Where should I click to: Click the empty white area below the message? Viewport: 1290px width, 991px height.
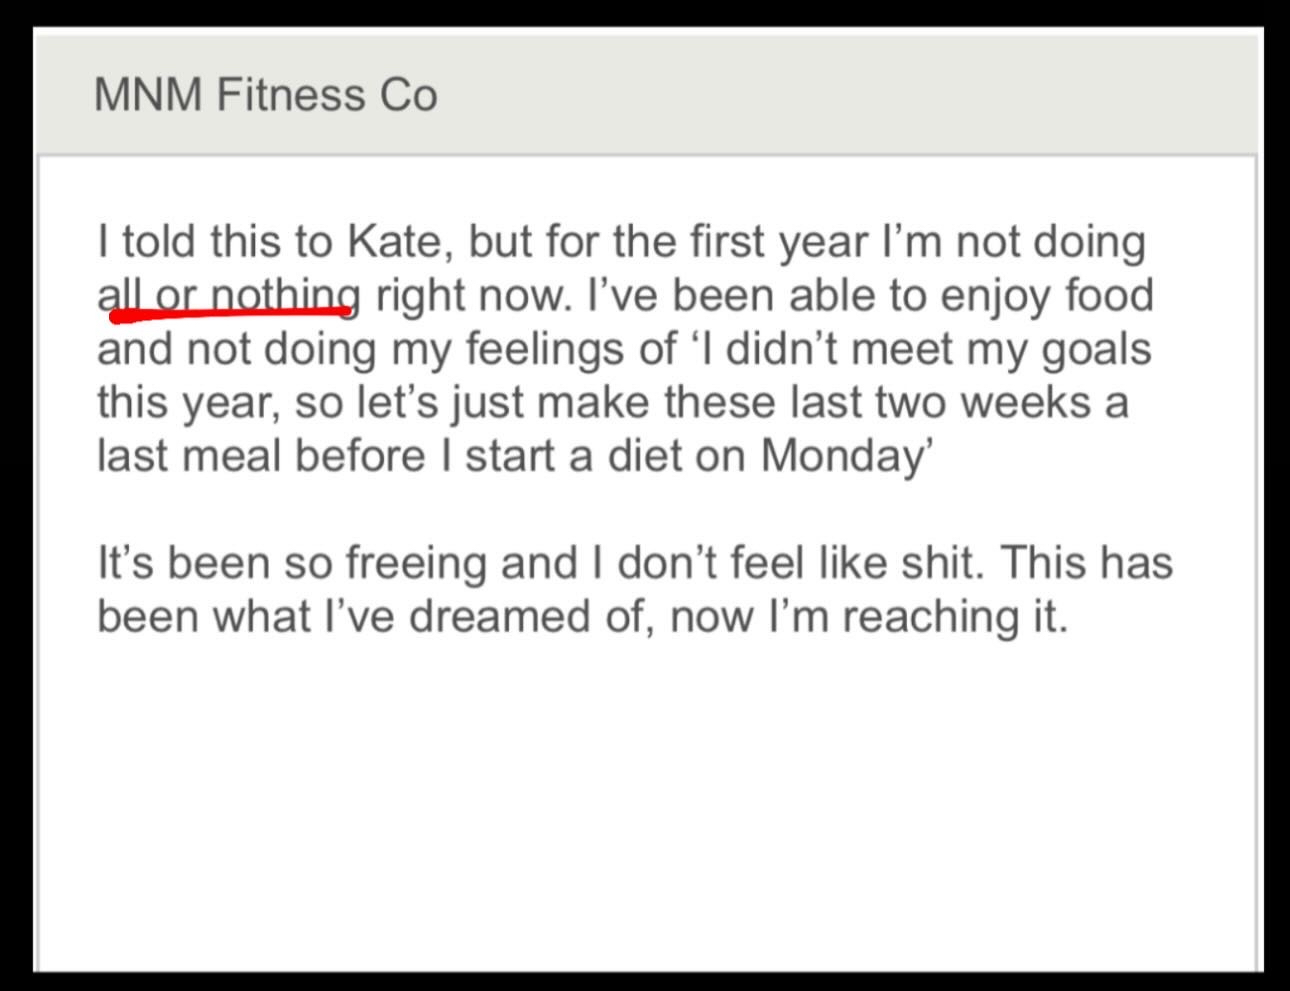pyautogui.click(x=645, y=800)
